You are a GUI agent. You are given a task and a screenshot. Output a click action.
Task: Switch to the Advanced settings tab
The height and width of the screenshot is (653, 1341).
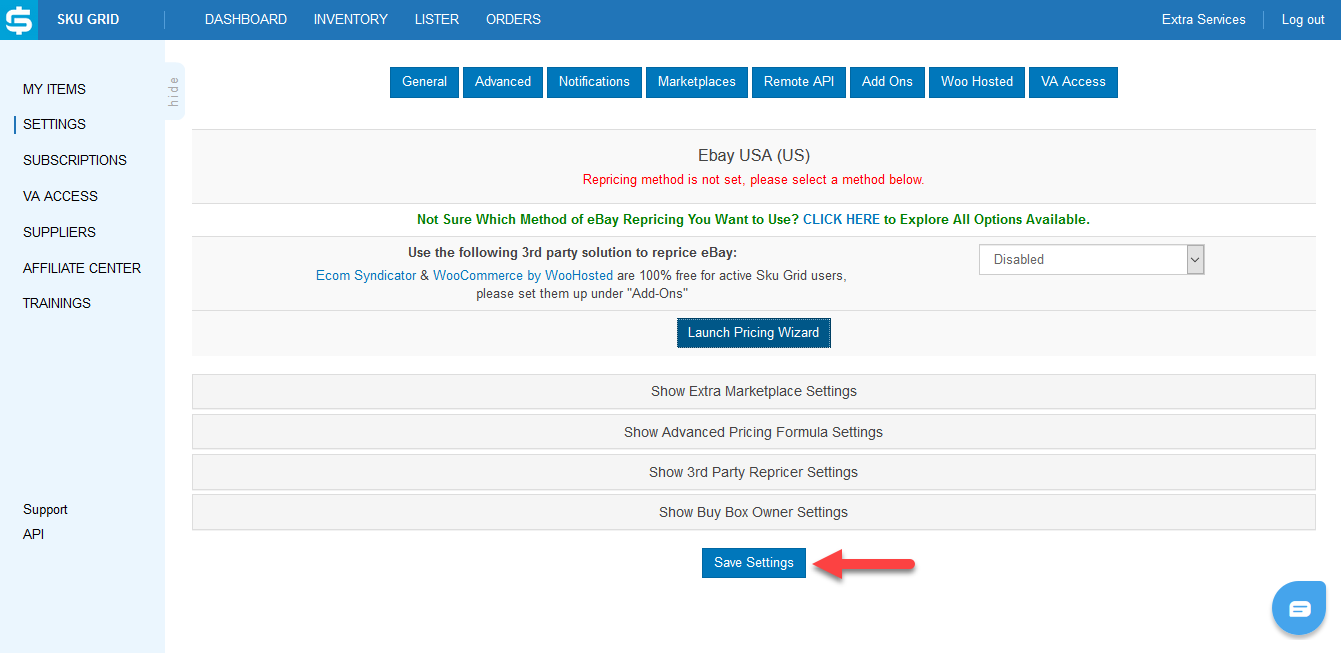pos(503,82)
